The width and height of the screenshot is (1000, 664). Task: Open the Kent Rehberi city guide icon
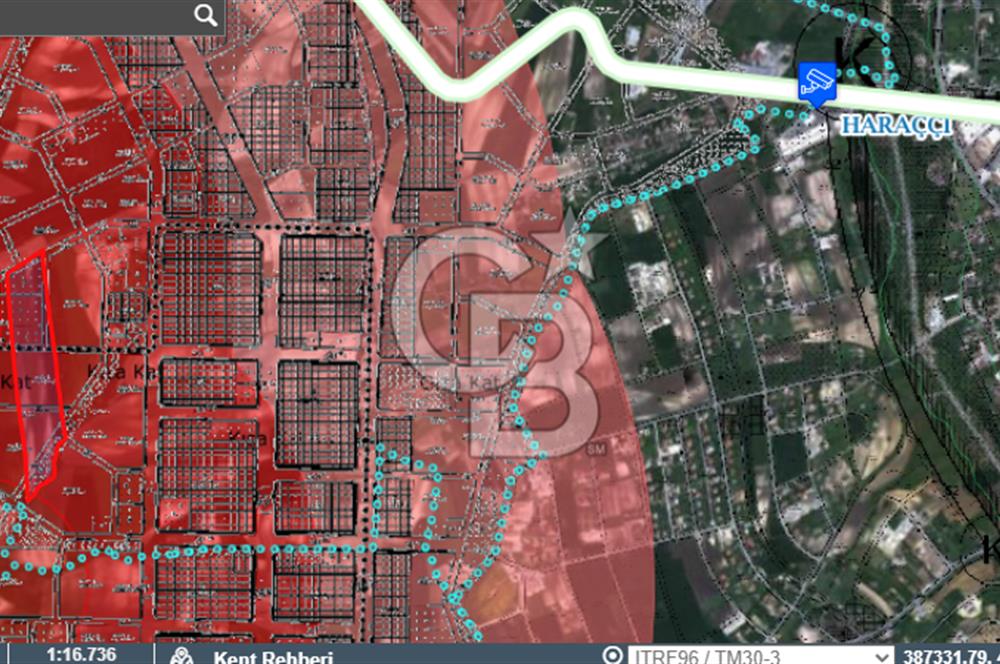(x=182, y=656)
